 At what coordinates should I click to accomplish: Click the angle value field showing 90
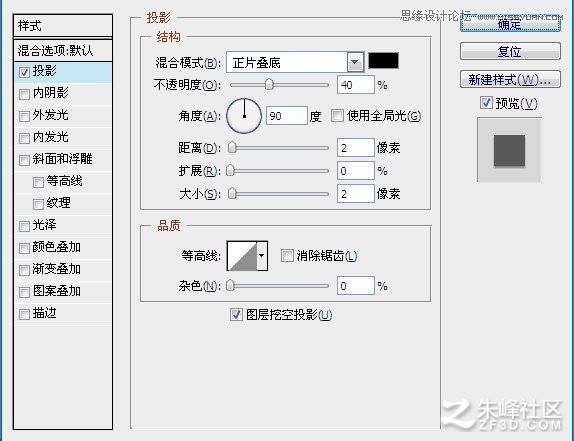click(287, 116)
